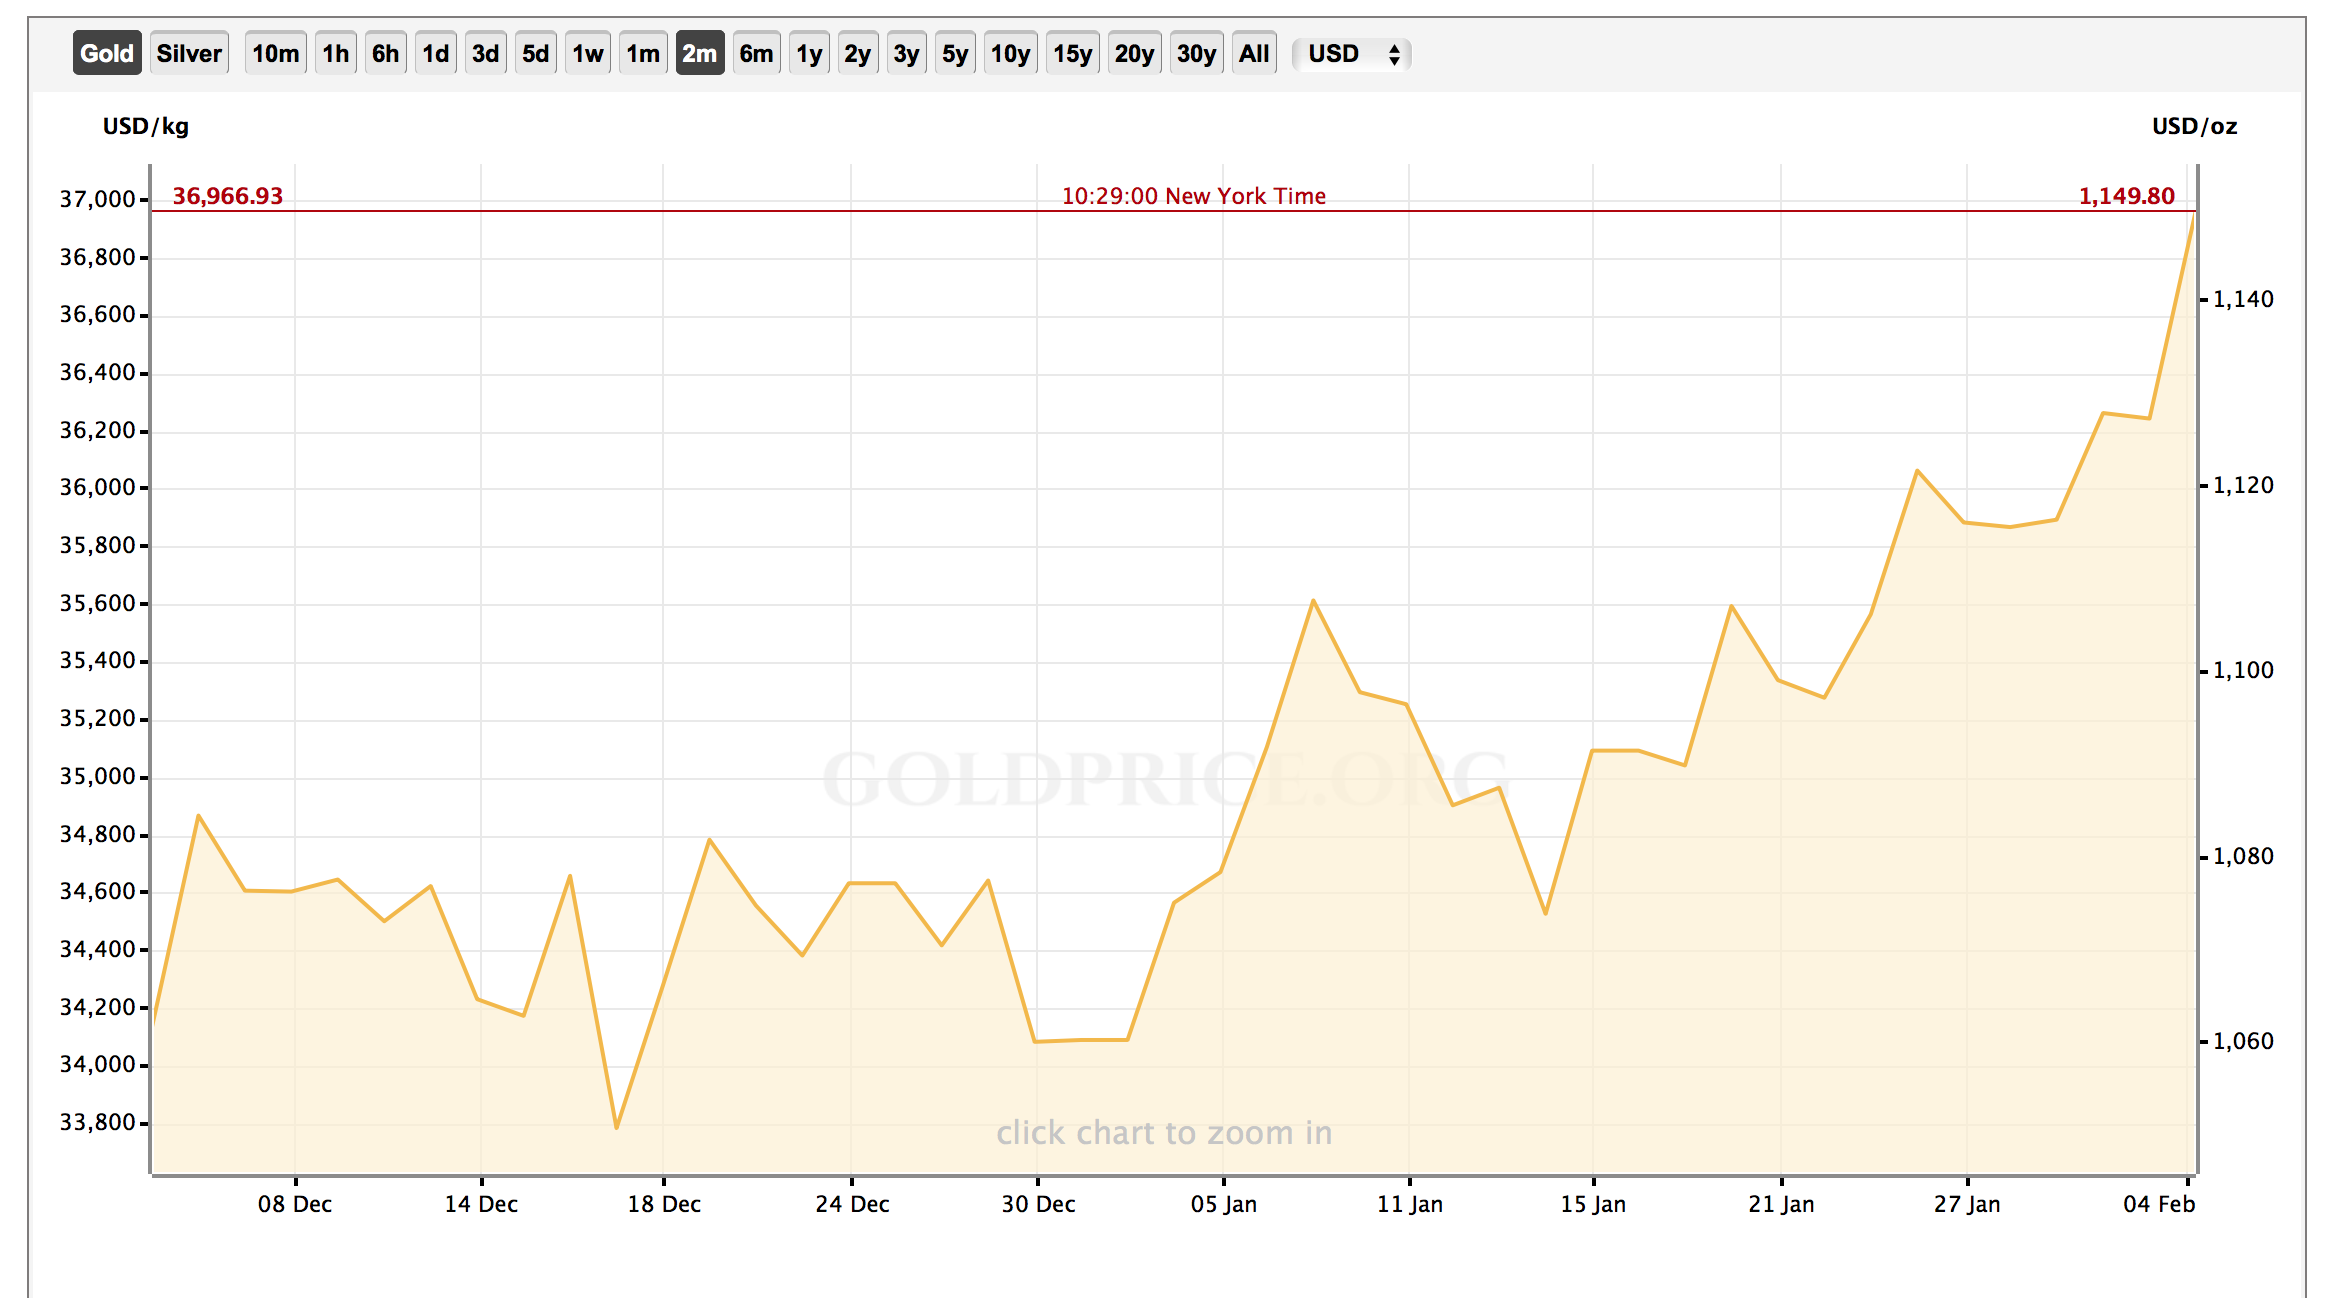2334x1298 pixels.
Task: Select the 5d time range
Action: click(x=537, y=53)
